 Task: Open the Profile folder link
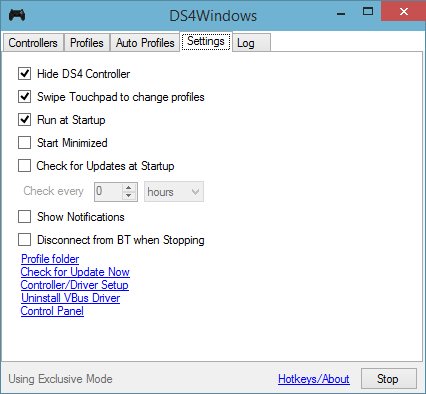click(x=50, y=259)
